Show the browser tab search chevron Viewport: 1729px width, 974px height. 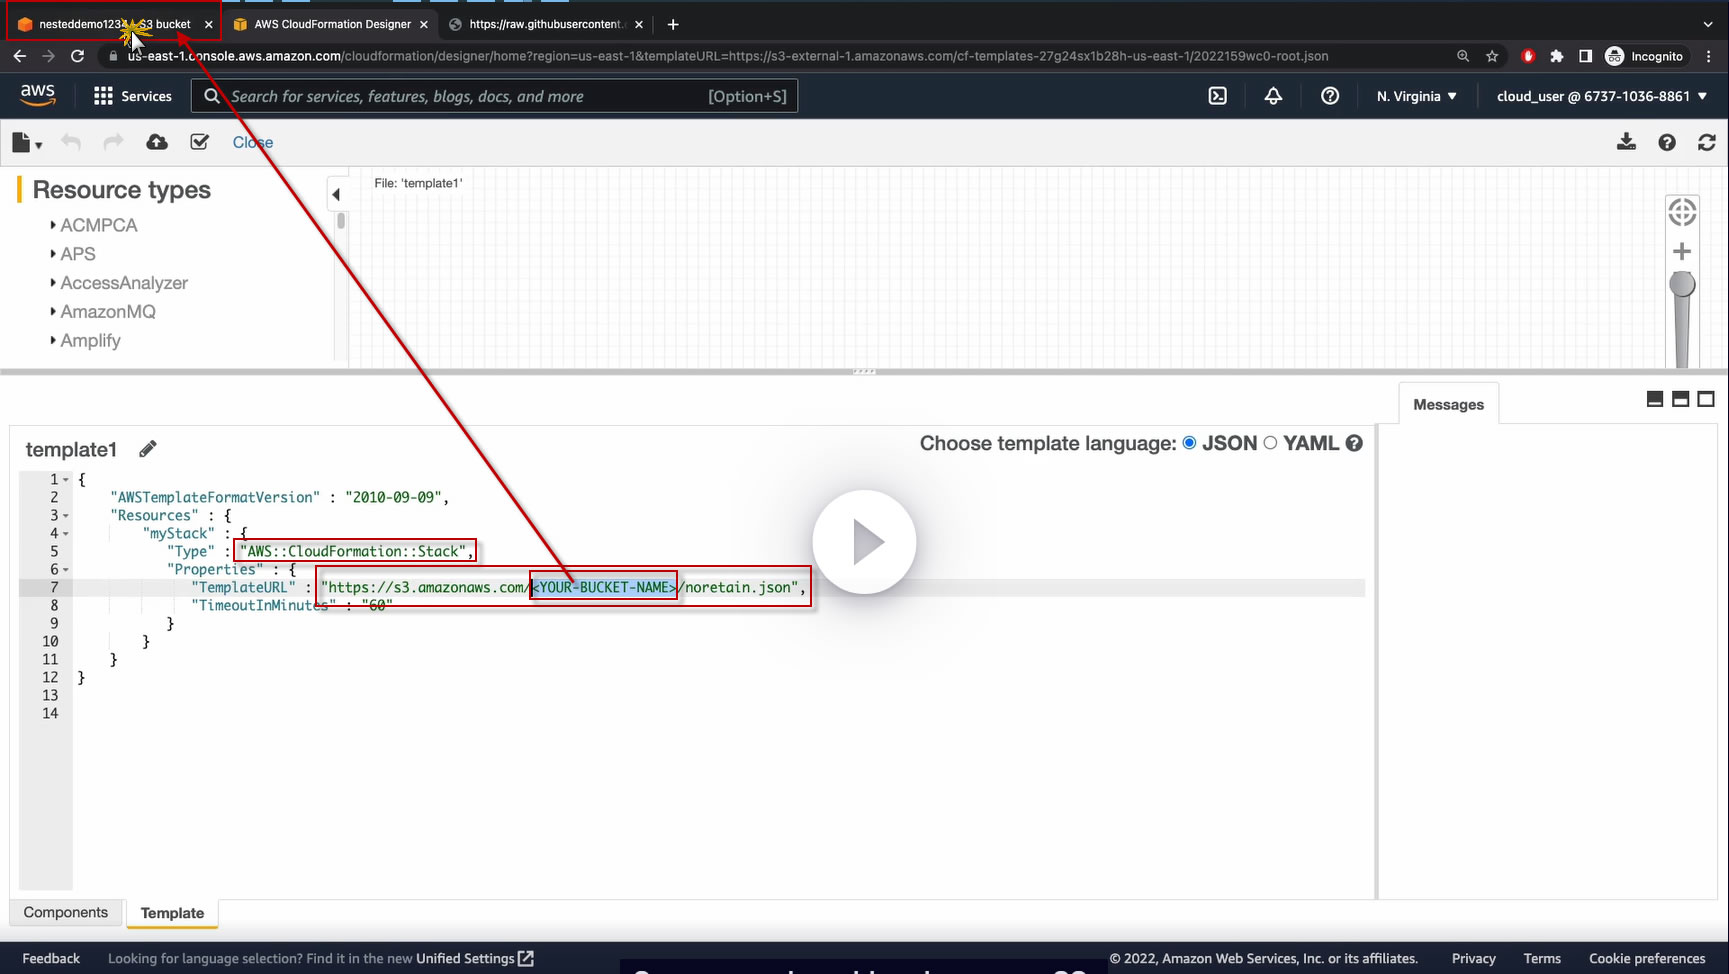coord(1708,24)
